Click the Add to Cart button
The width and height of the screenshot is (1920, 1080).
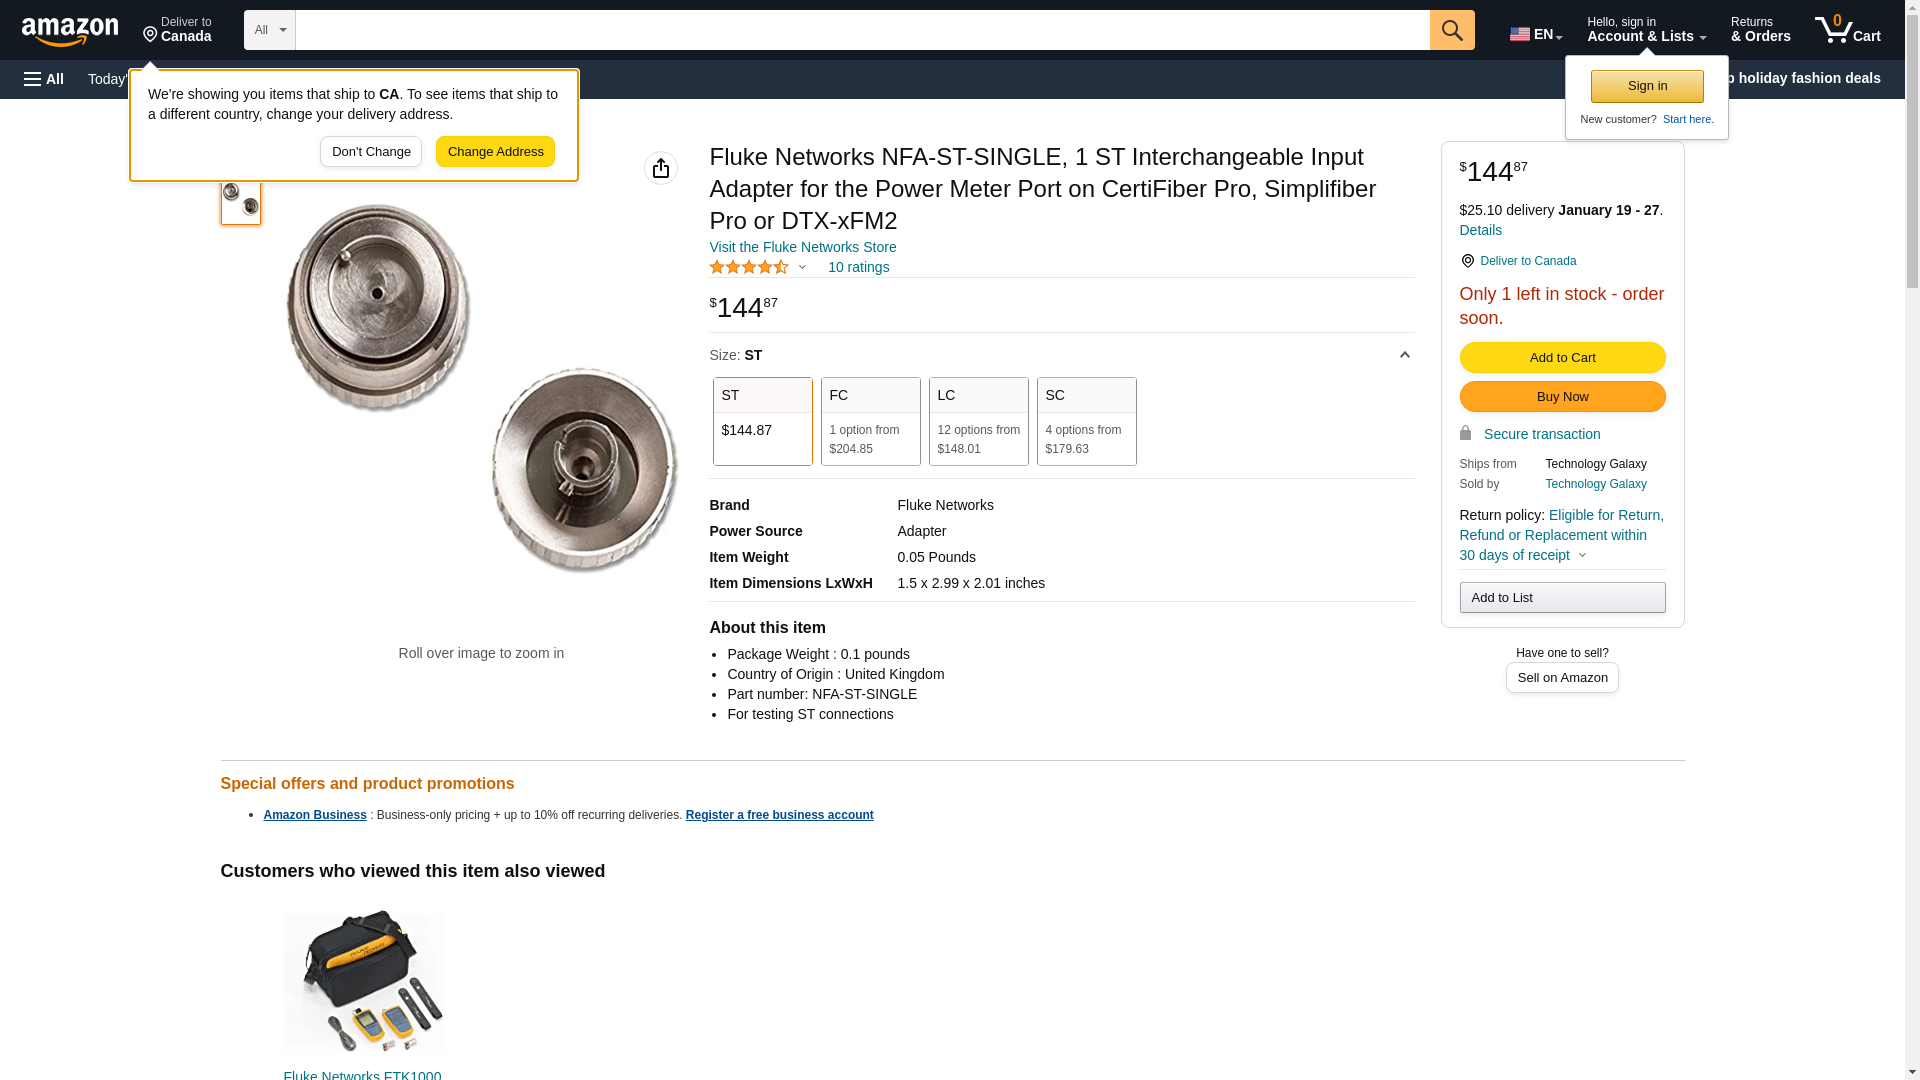1562,358
